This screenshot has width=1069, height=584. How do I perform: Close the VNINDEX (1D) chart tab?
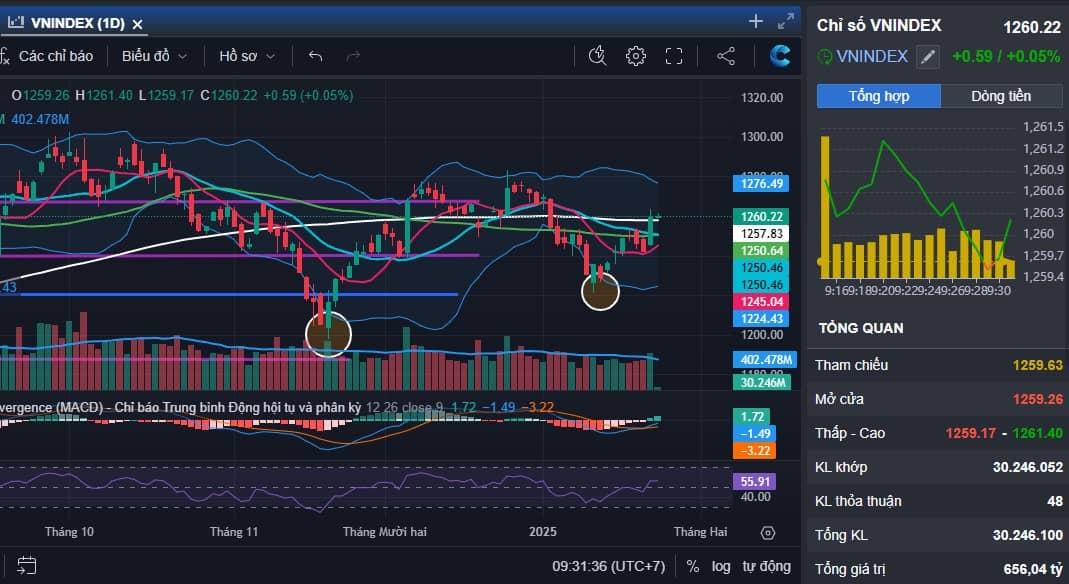pos(138,24)
